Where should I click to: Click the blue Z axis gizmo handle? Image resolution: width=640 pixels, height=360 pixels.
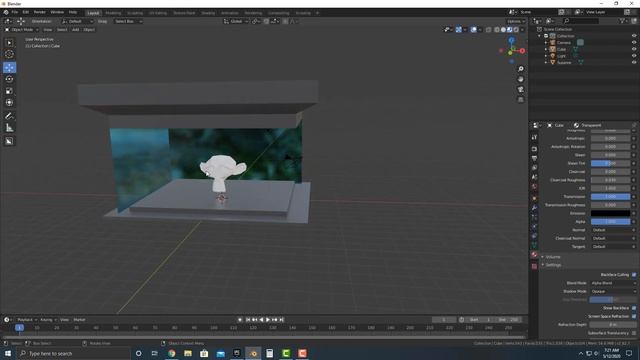[x=511, y=40]
